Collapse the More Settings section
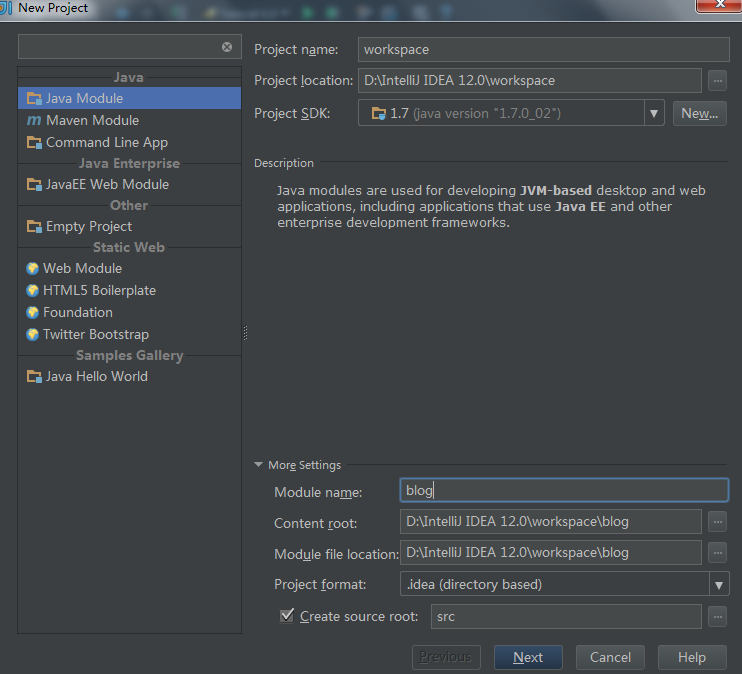This screenshot has height=674, width=742. (x=259, y=465)
